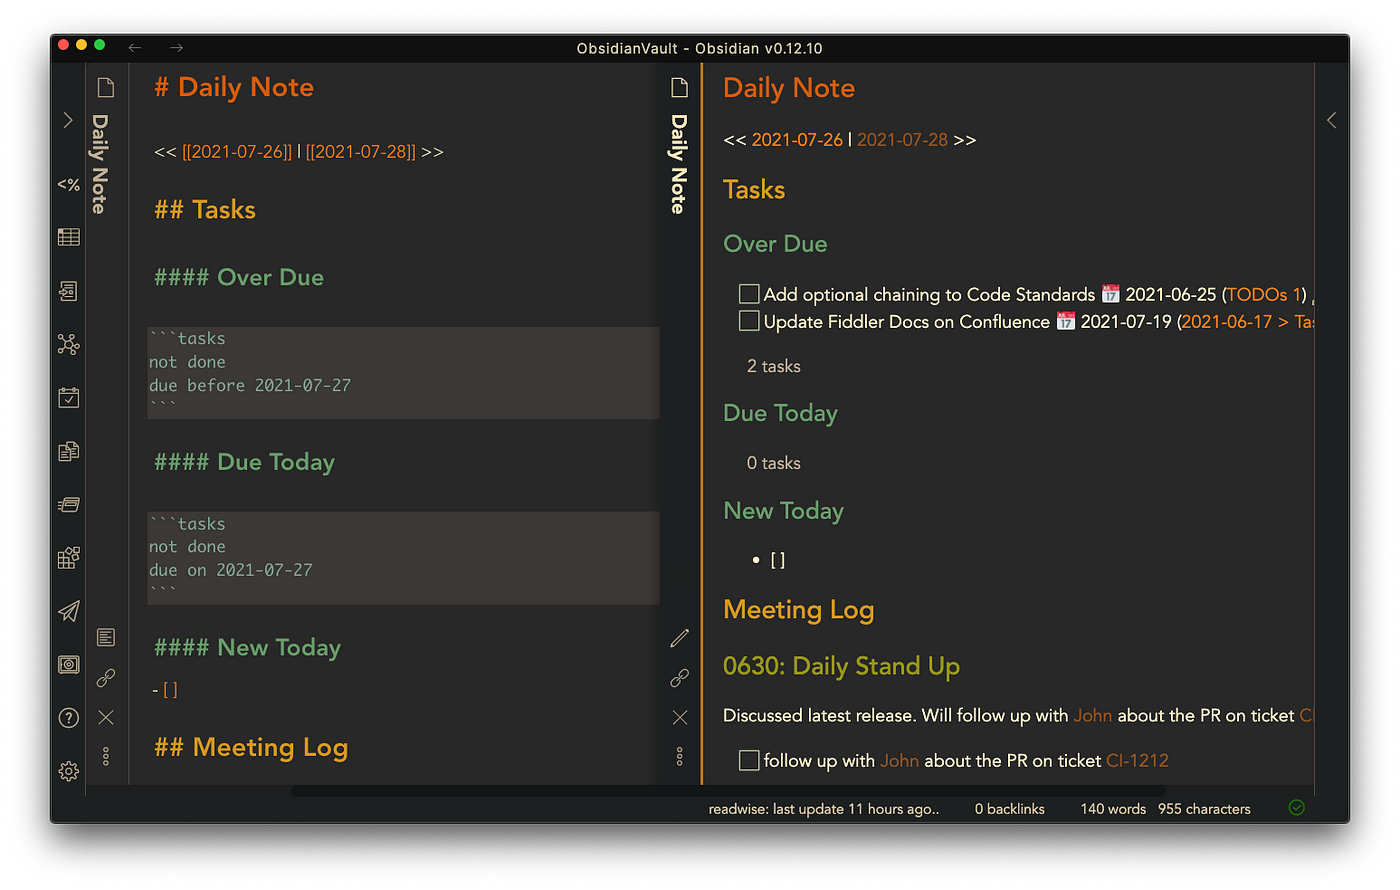
Task: Expand the left sidebar with the chevron
Action: [x=68, y=121]
